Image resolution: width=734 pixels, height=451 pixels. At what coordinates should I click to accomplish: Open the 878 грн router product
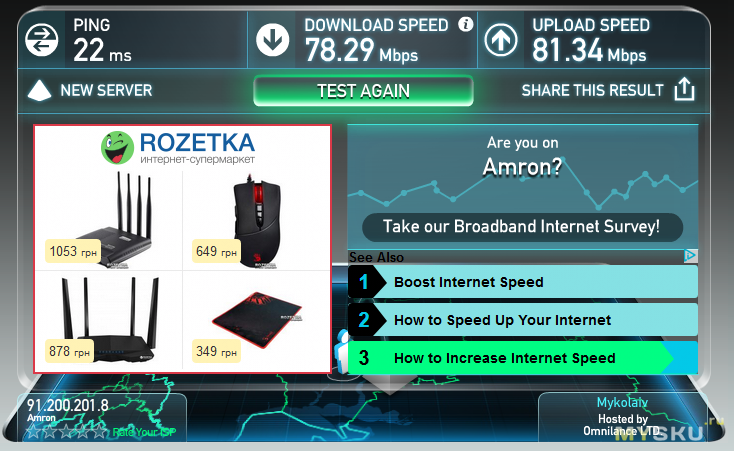pyautogui.click(x=109, y=321)
